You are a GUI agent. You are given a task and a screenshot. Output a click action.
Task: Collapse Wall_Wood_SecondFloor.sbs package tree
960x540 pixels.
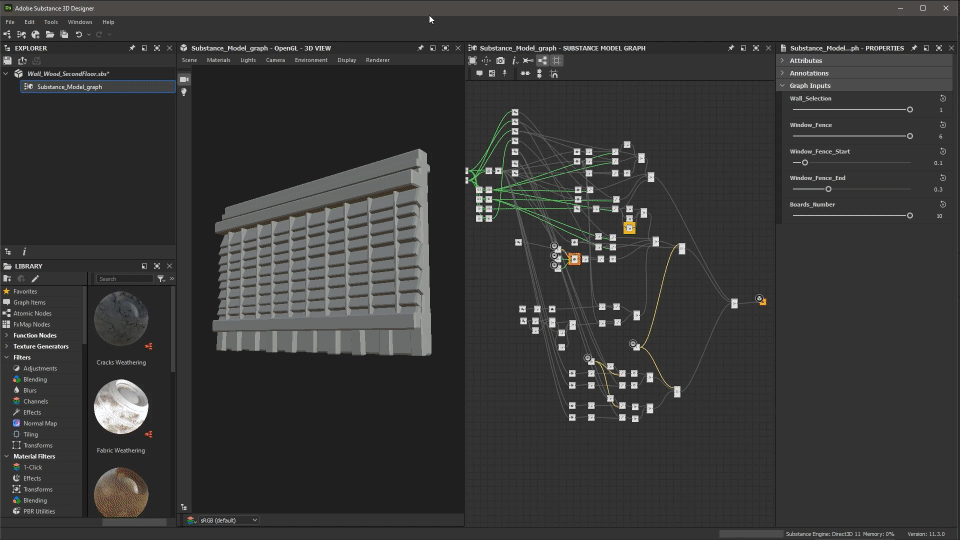click(6, 73)
